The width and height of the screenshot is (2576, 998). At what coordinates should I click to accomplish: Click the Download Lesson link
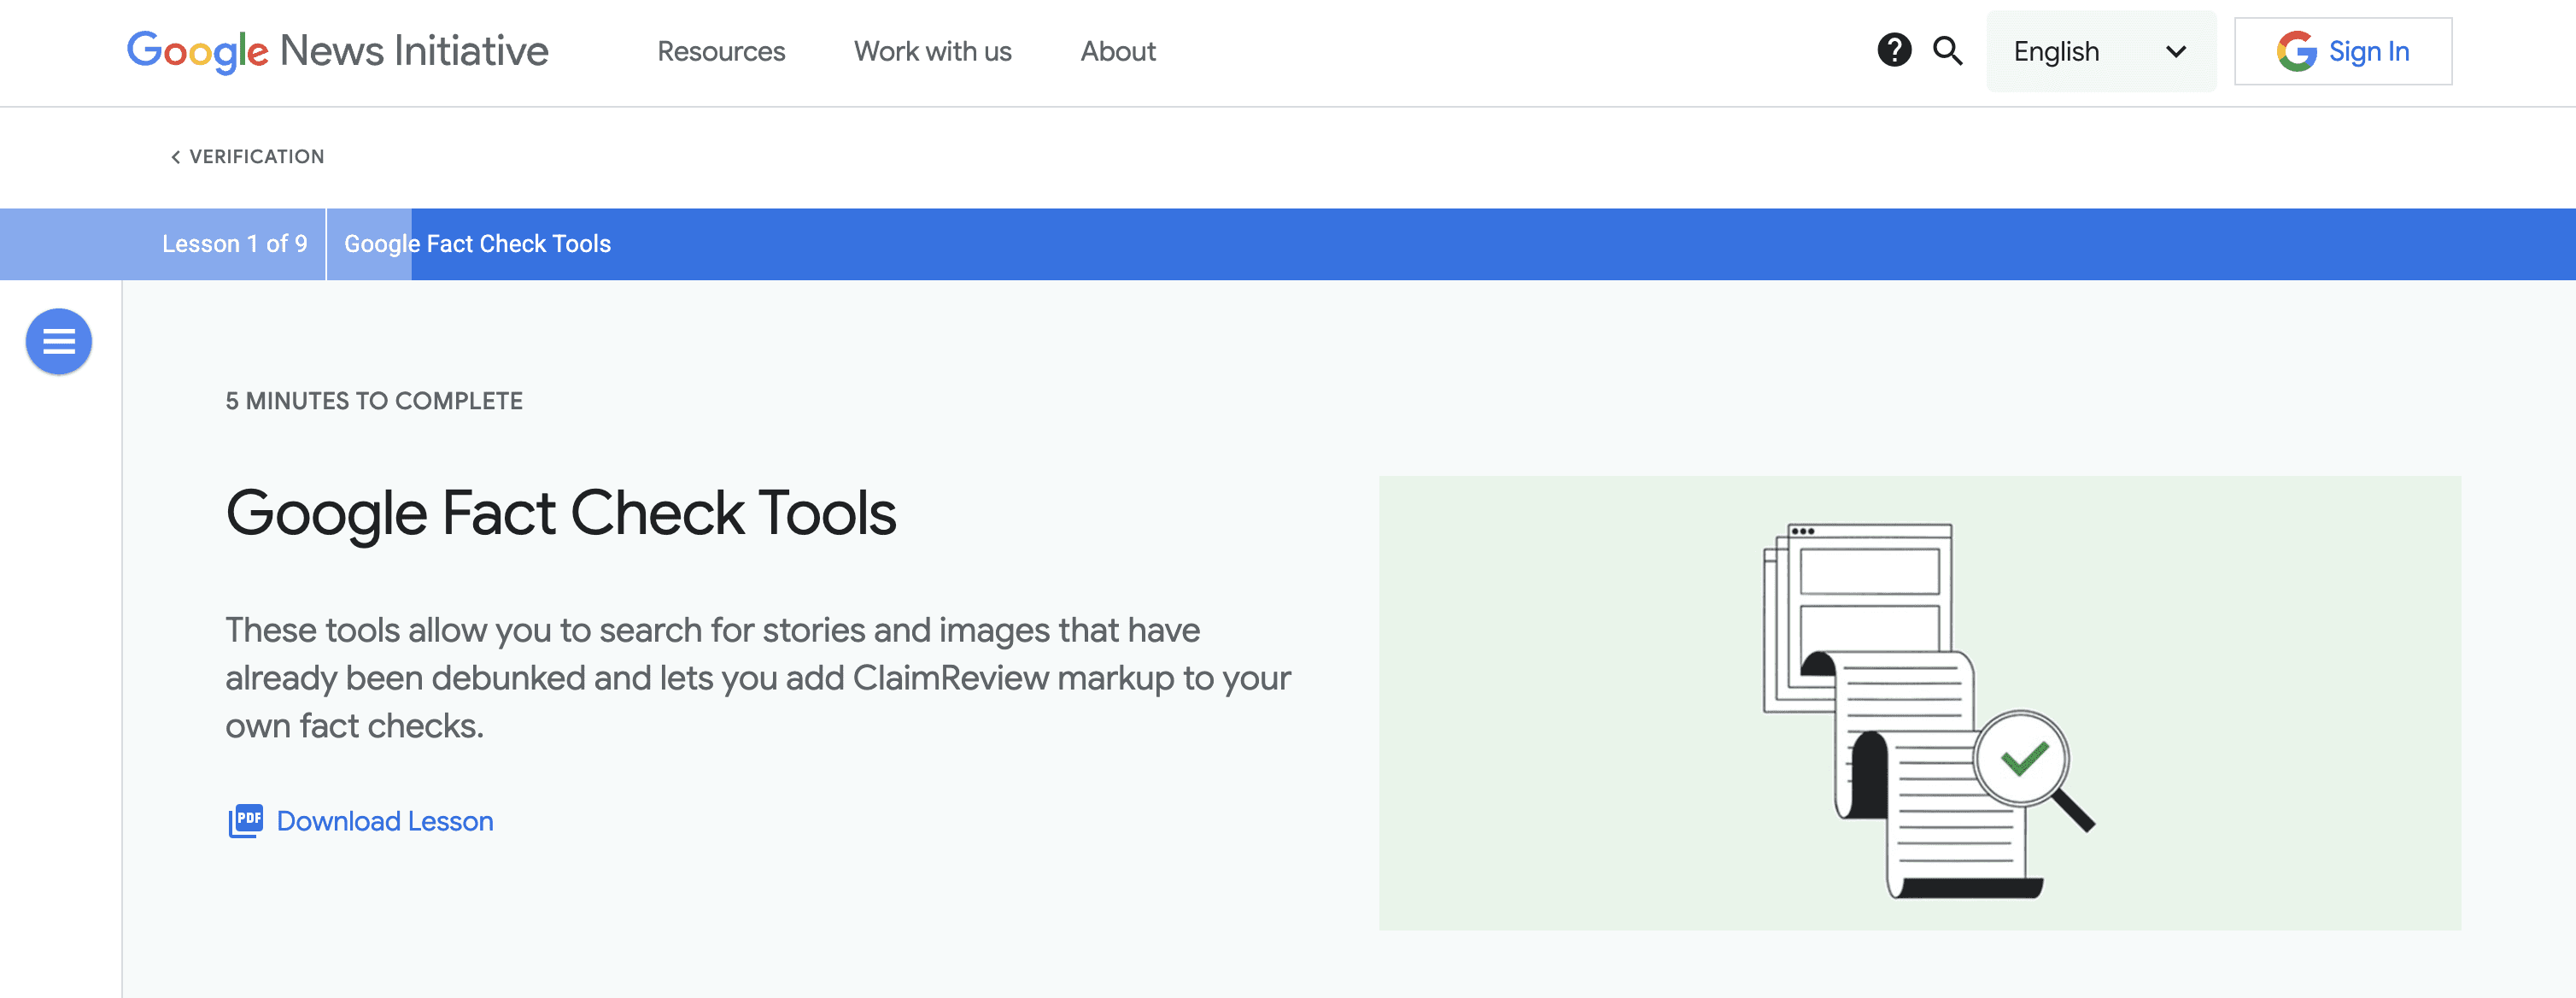pos(384,821)
